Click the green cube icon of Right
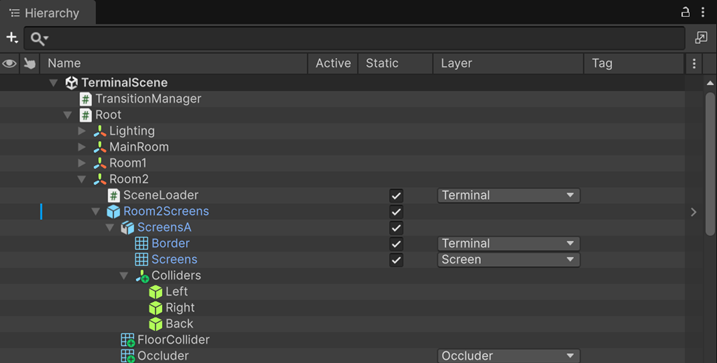The width and height of the screenshot is (717, 363). click(x=155, y=308)
